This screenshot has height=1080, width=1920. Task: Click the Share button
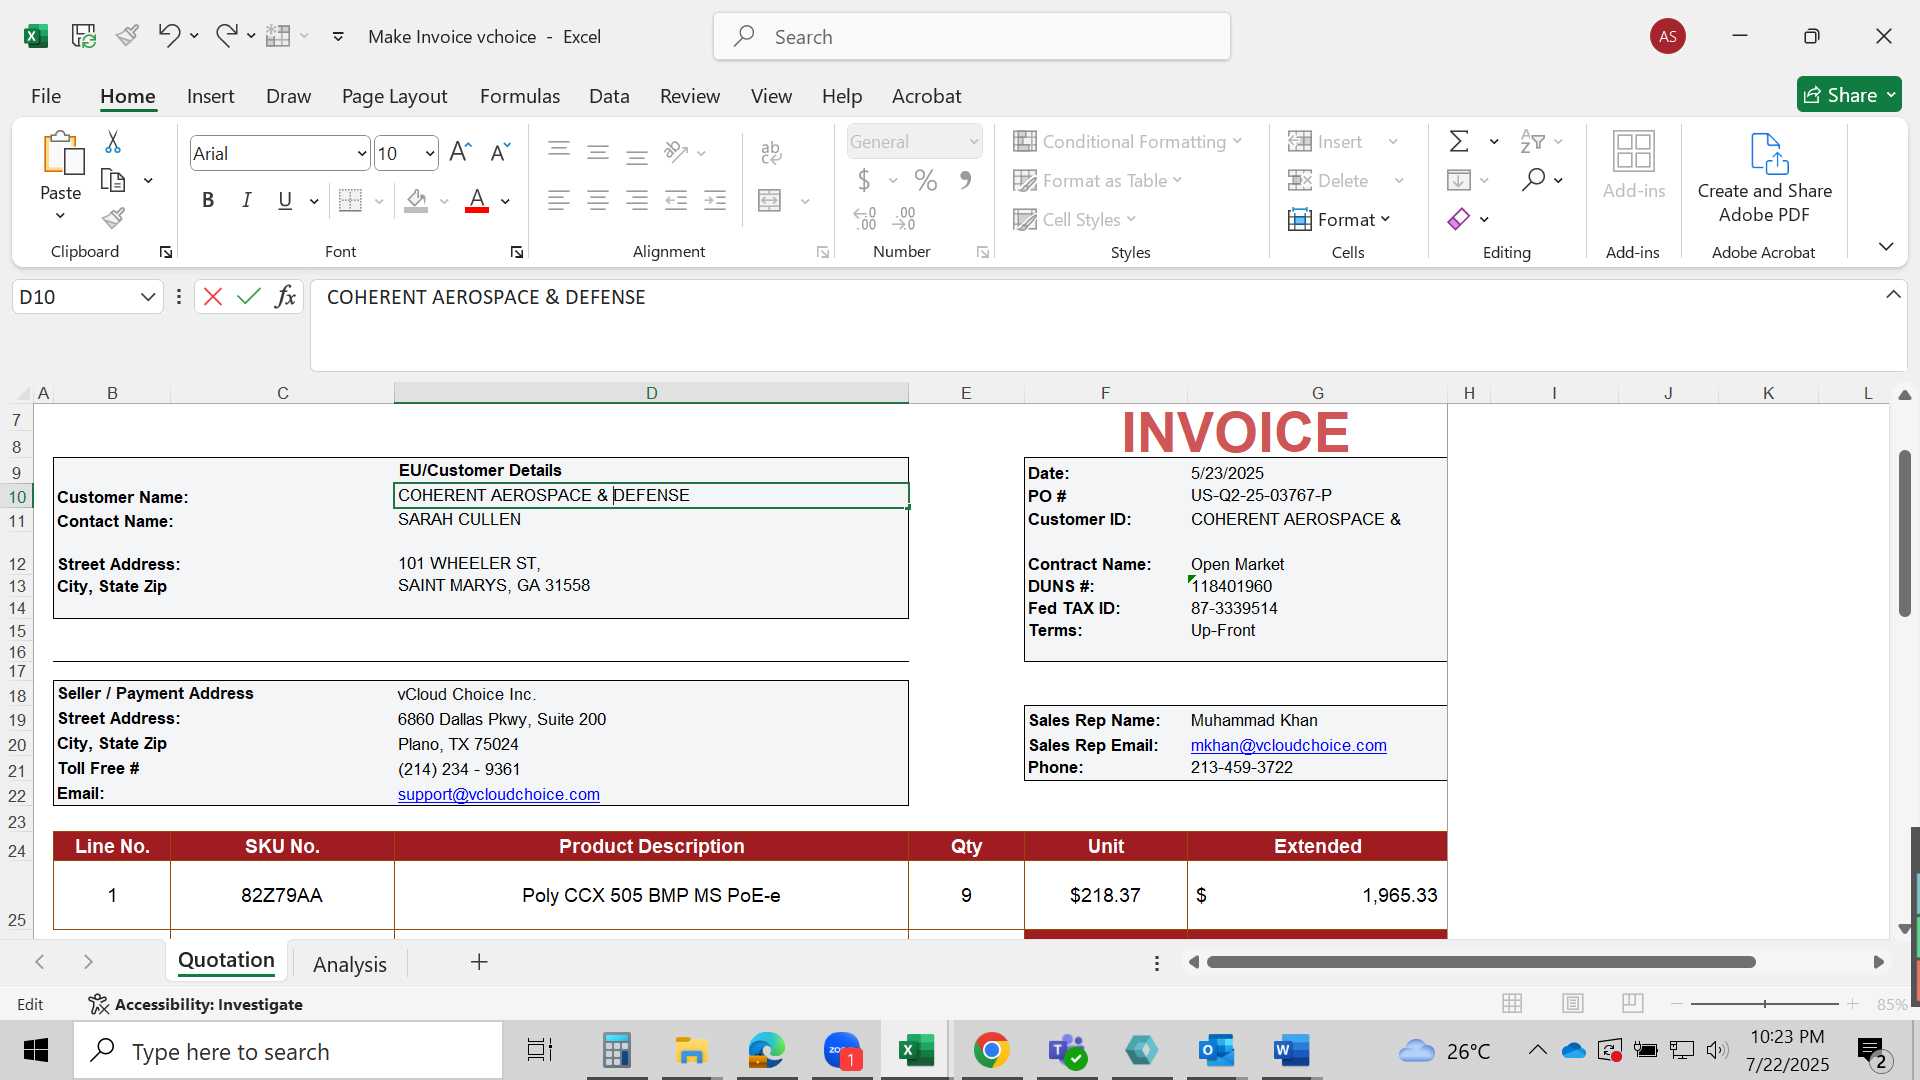click(1848, 95)
